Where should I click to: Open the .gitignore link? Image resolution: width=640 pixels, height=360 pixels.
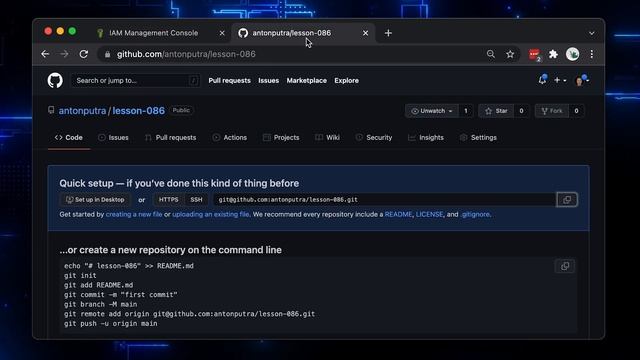476,214
